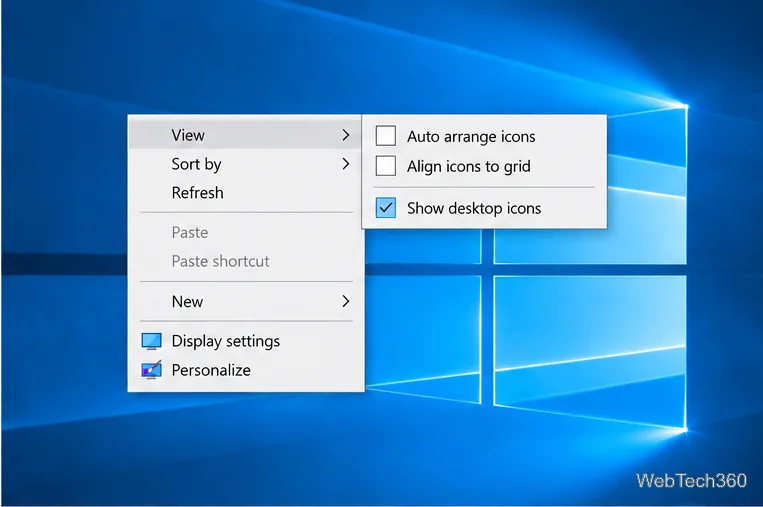This screenshot has height=507, width=763.
Task: Click the 'Auto arrange icons' label text
Action: point(471,137)
